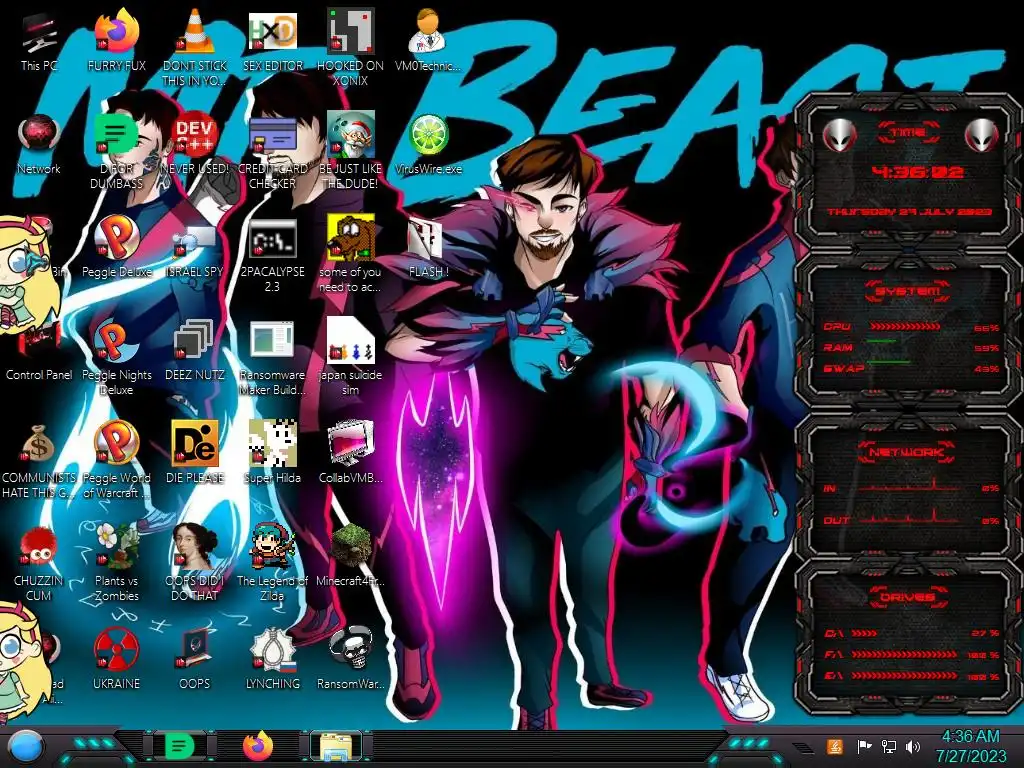
Task: Click the SYSTEM widget header
Action: [x=908, y=291]
